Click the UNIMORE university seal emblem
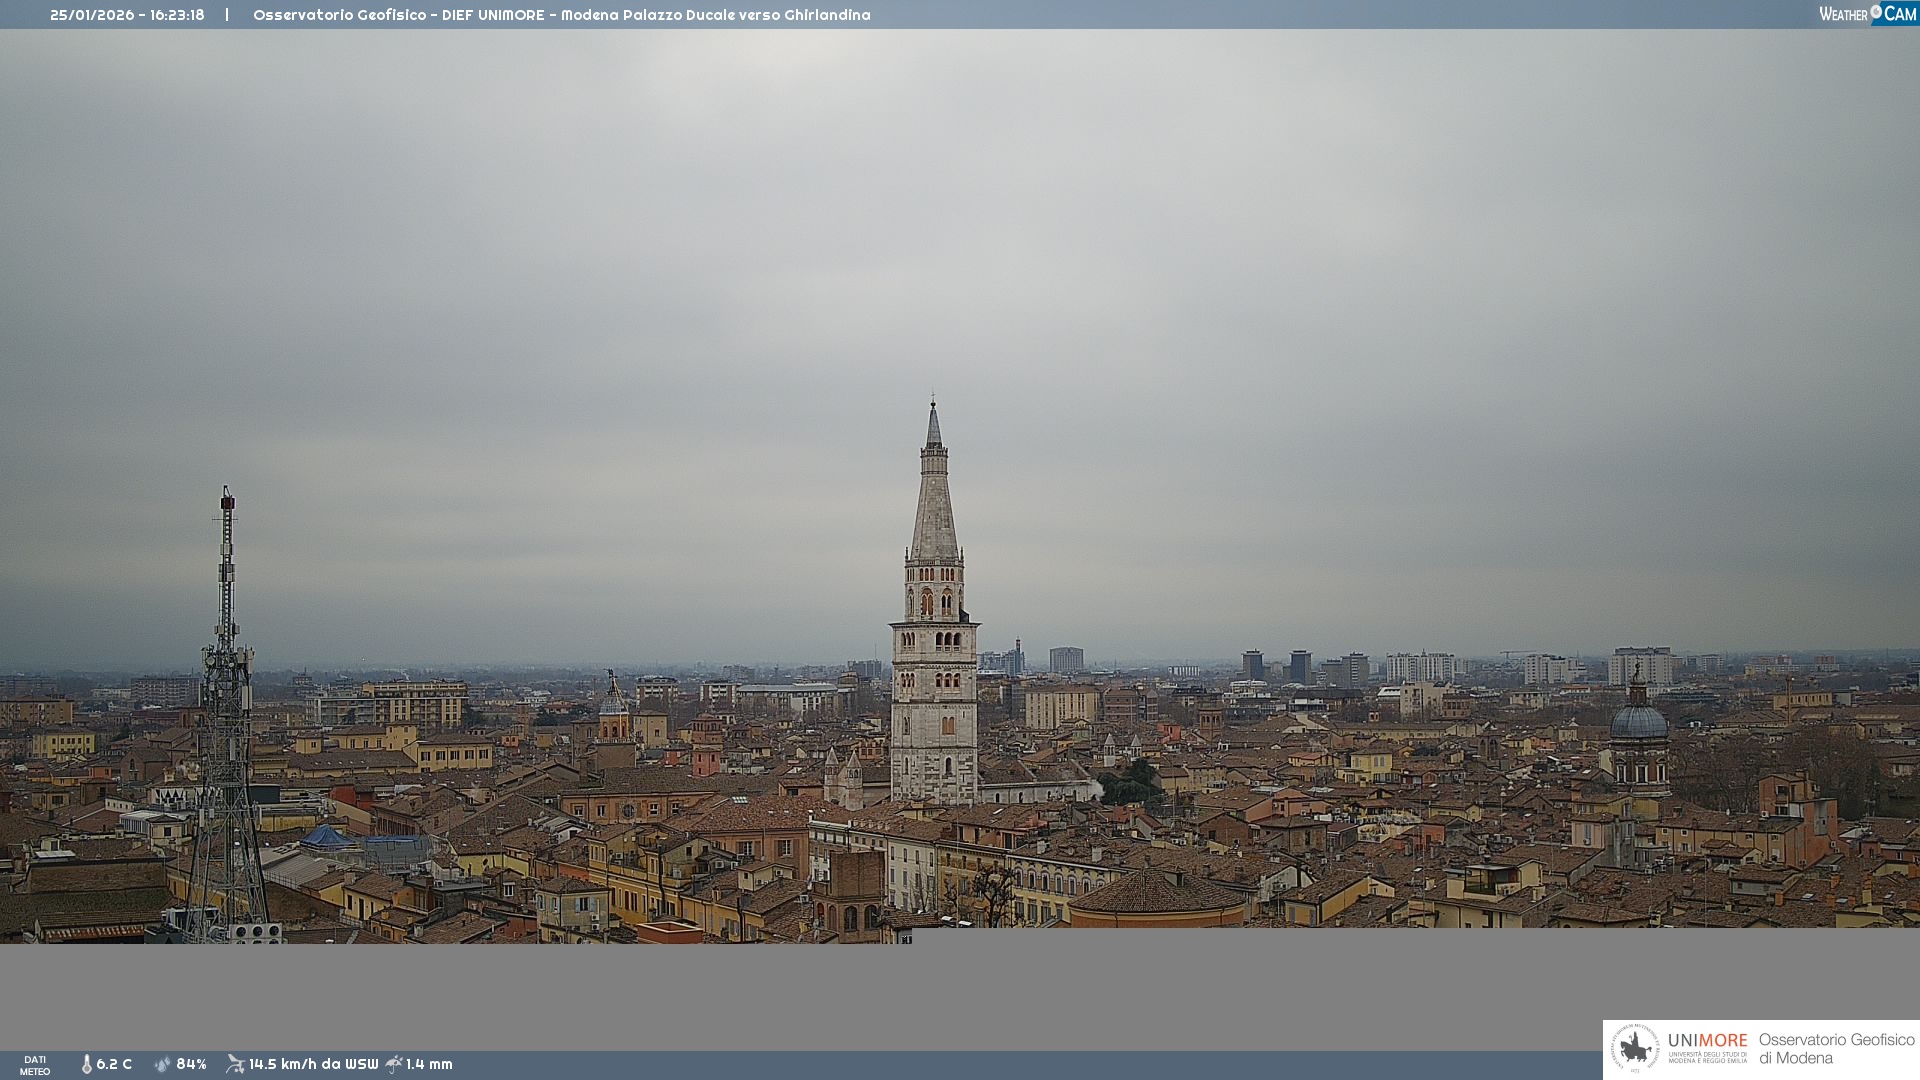This screenshot has width=1920, height=1080. tap(1635, 1048)
